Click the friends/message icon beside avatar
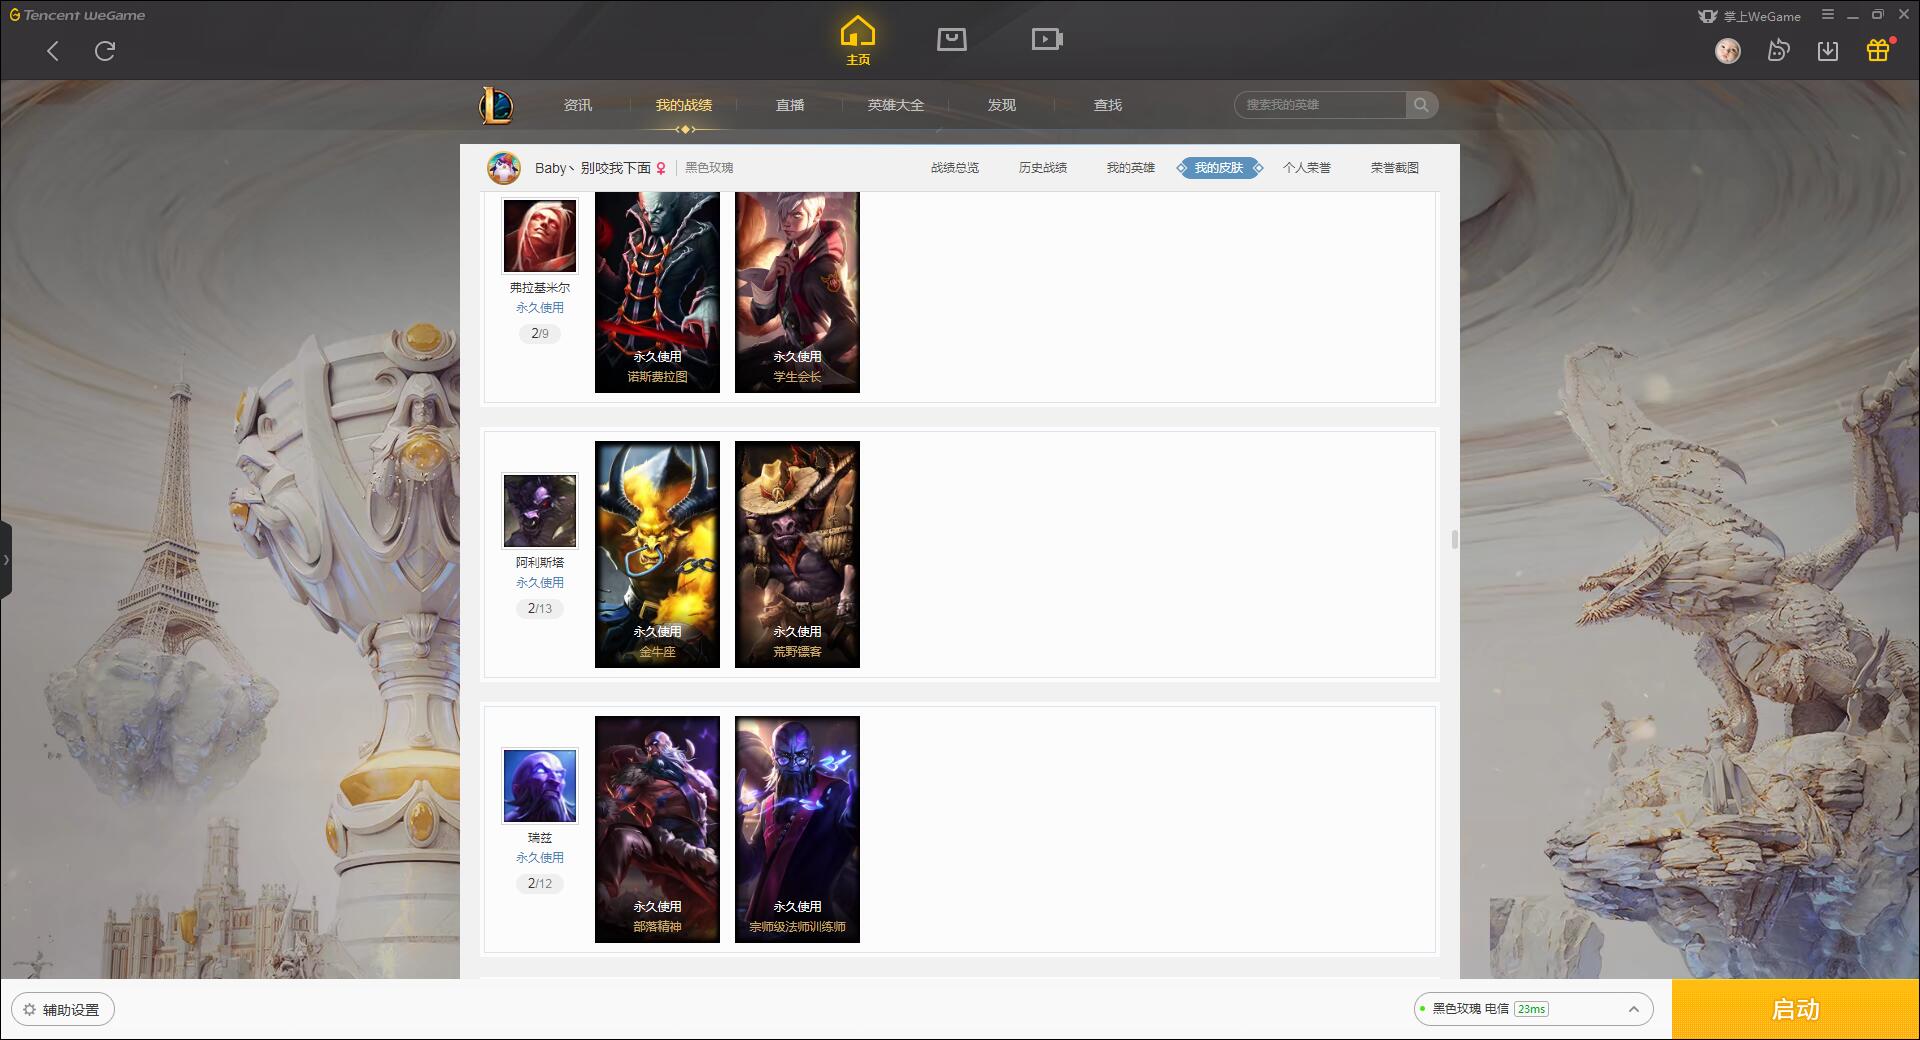Image resolution: width=1920 pixels, height=1040 pixels. [1778, 51]
